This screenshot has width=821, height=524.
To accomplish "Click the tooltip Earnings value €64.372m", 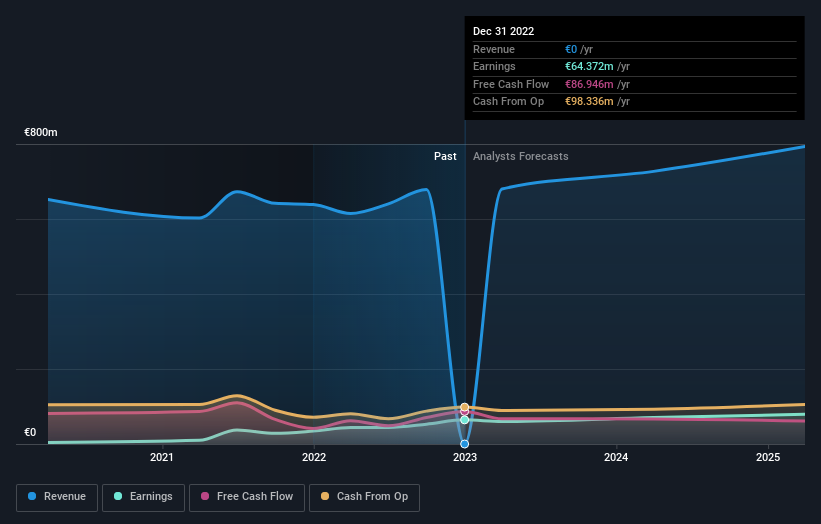I will pyautogui.click(x=589, y=66).
